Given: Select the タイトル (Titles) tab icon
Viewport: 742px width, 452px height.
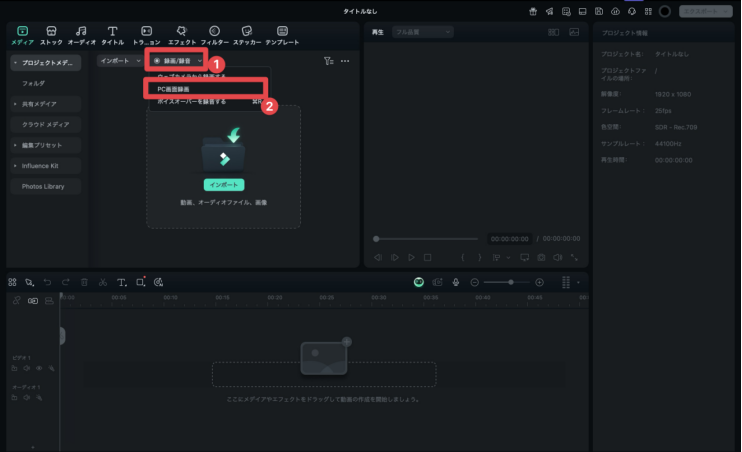Looking at the screenshot, I should (x=112, y=36).
